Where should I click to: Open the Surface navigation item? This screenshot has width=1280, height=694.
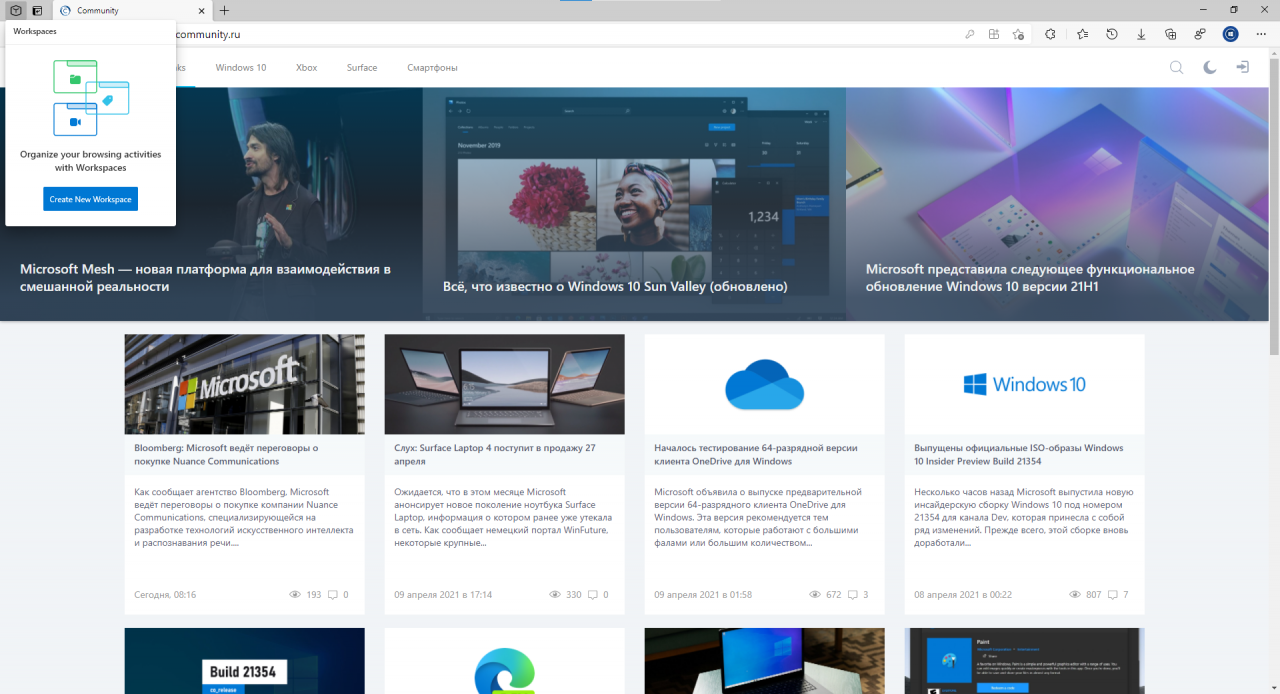(x=362, y=68)
